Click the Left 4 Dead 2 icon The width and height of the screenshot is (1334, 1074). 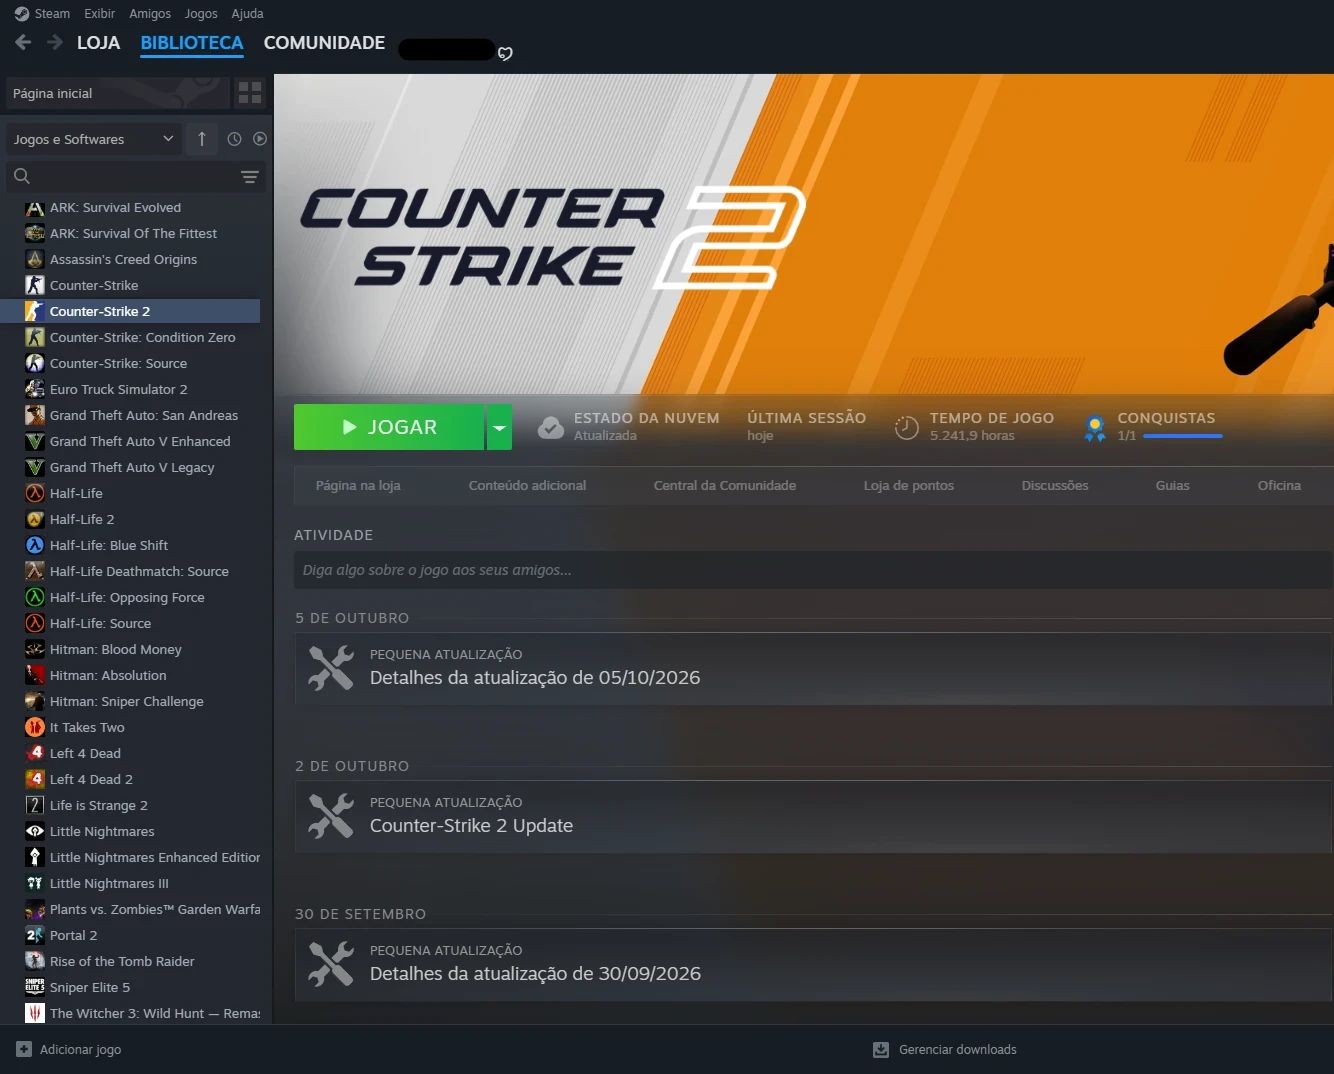tap(35, 779)
